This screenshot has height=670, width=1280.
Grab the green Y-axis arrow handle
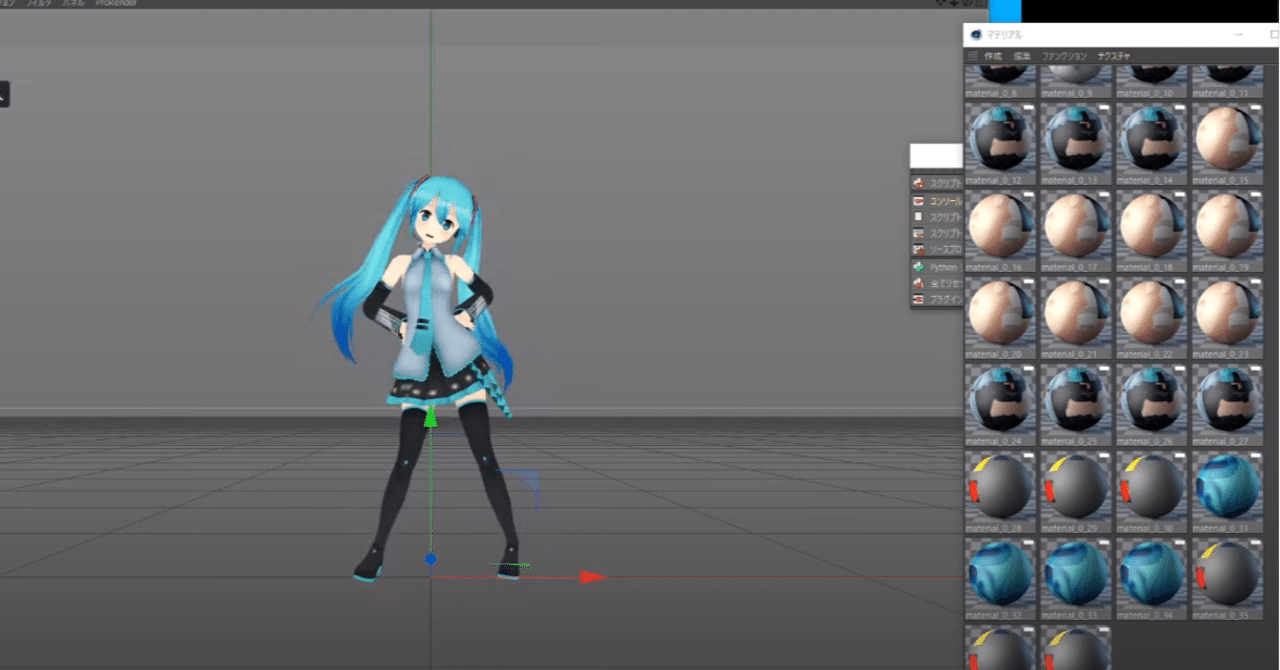[430, 417]
